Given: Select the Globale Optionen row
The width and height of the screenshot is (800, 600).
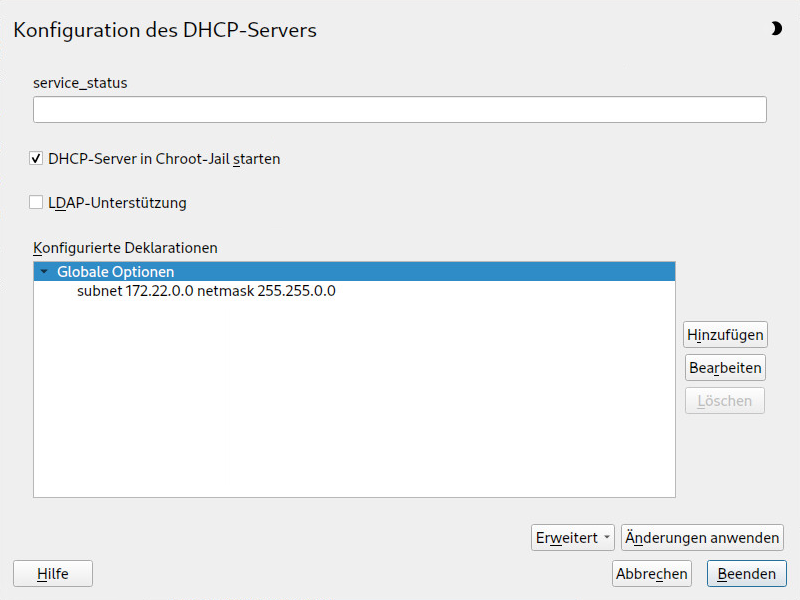Looking at the screenshot, I should (355, 271).
